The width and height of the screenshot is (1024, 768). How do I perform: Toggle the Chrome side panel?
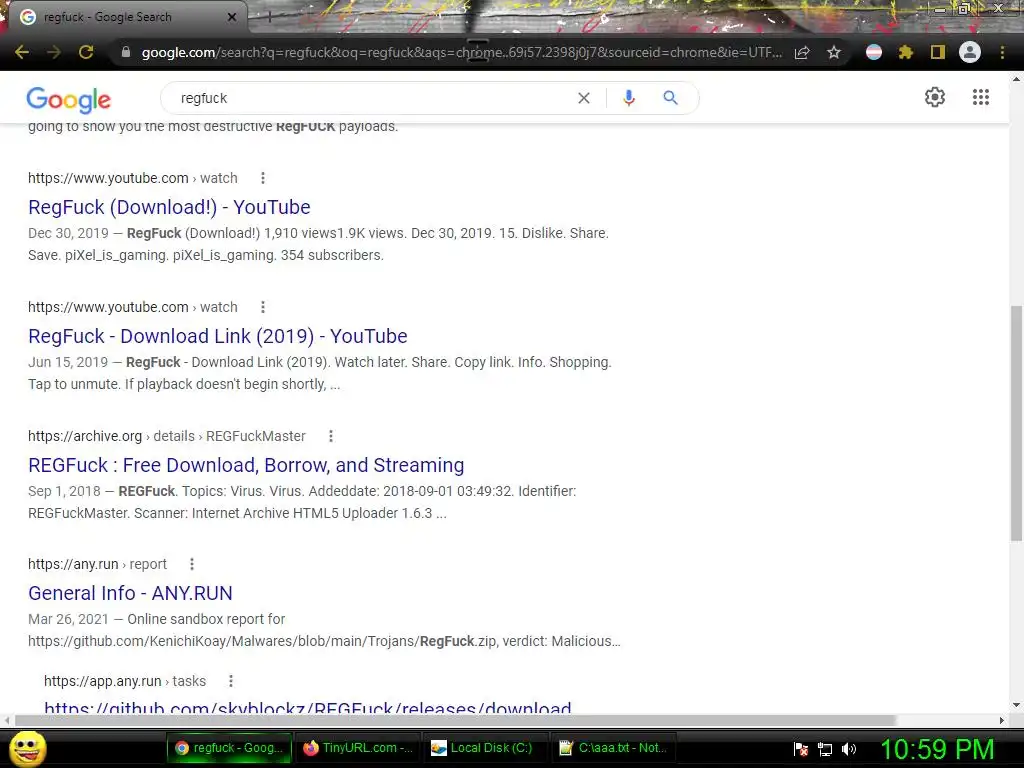pyautogui.click(x=938, y=52)
